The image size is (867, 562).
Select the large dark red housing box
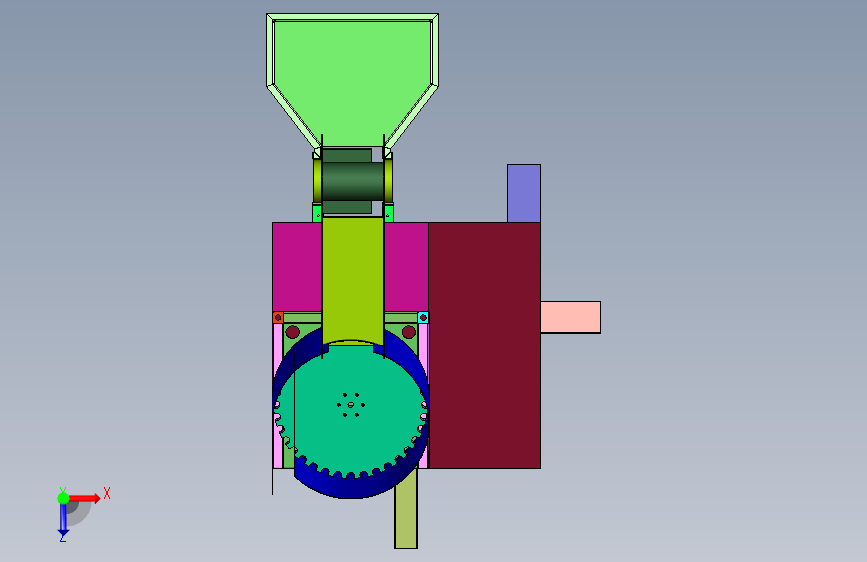pyautogui.click(x=484, y=345)
